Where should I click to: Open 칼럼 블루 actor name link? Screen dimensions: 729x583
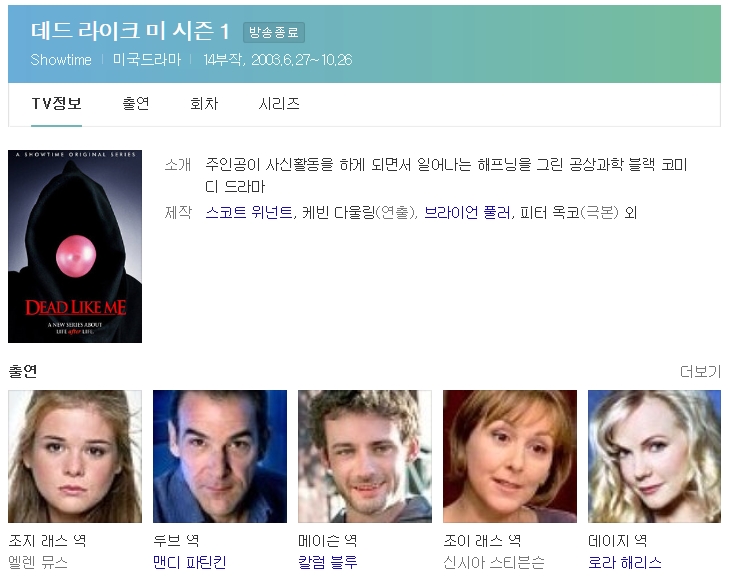click(x=328, y=562)
